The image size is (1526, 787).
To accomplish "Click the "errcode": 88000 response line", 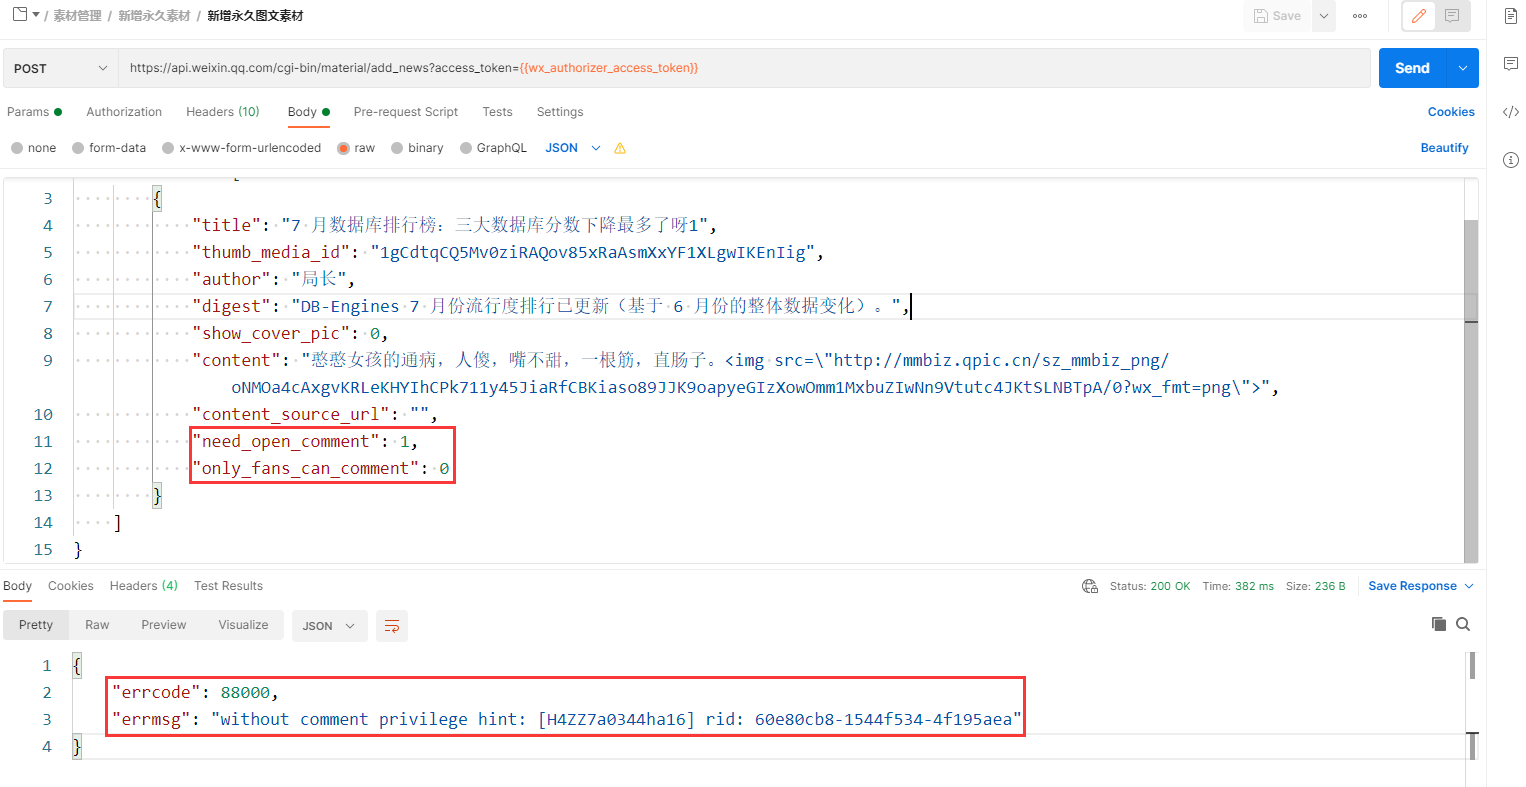I will [x=195, y=692].
